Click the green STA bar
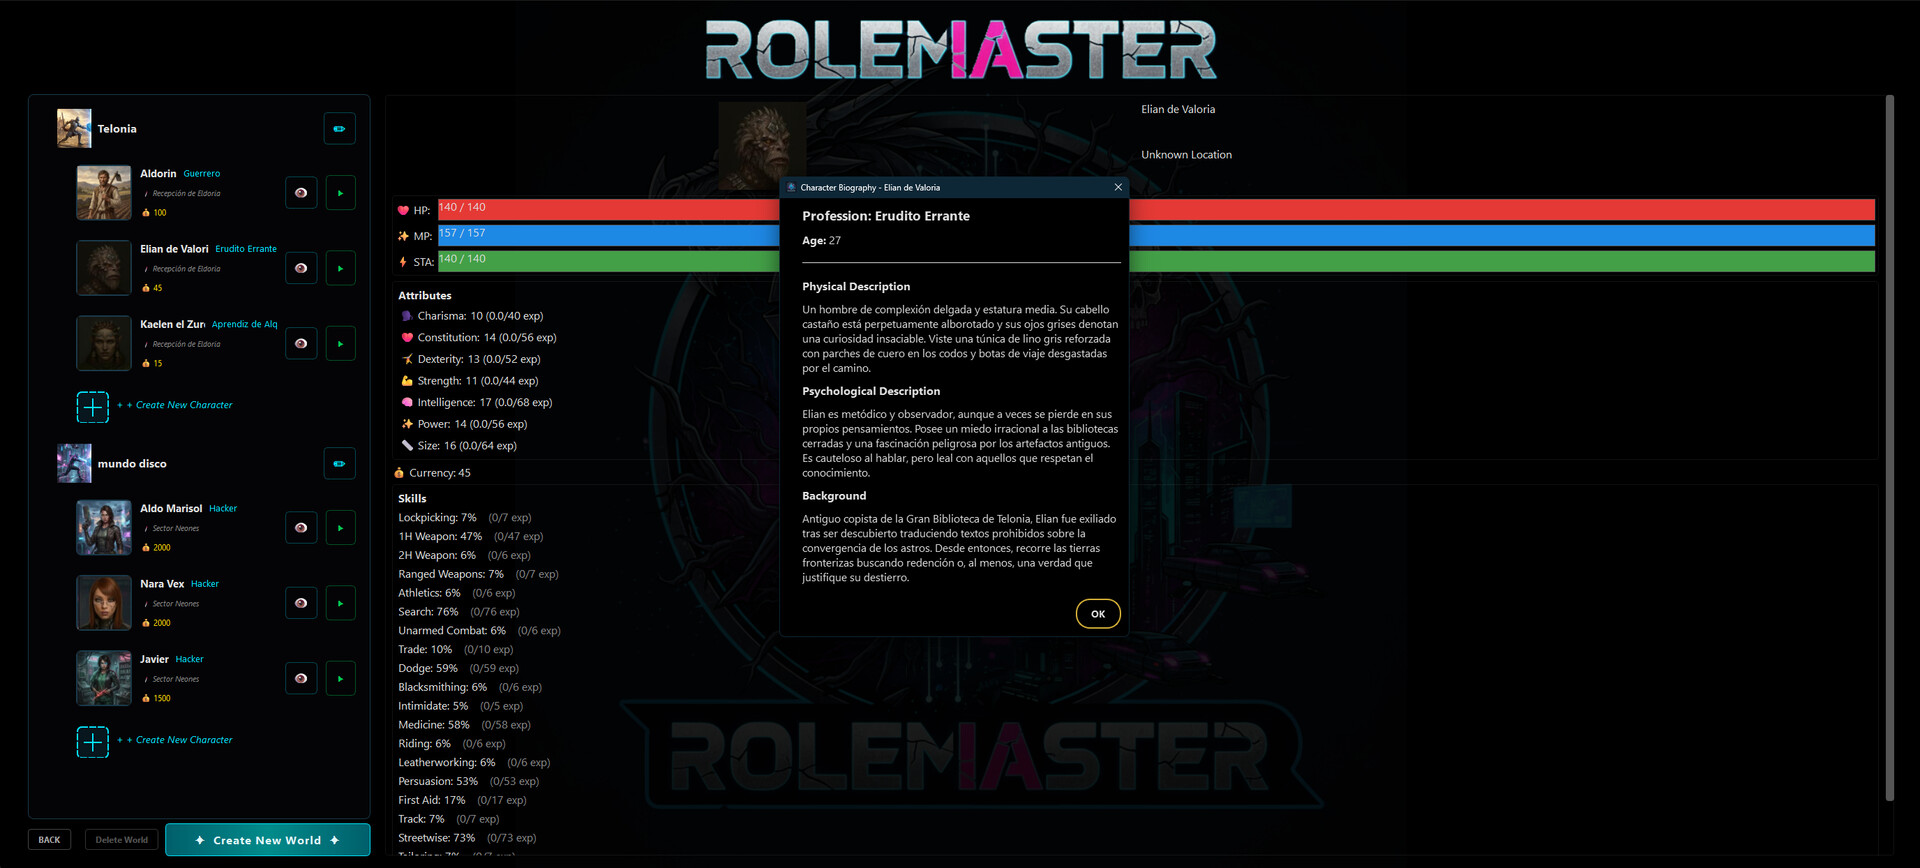Viewport: 1920px width, 868px height. click(1156, 261)
